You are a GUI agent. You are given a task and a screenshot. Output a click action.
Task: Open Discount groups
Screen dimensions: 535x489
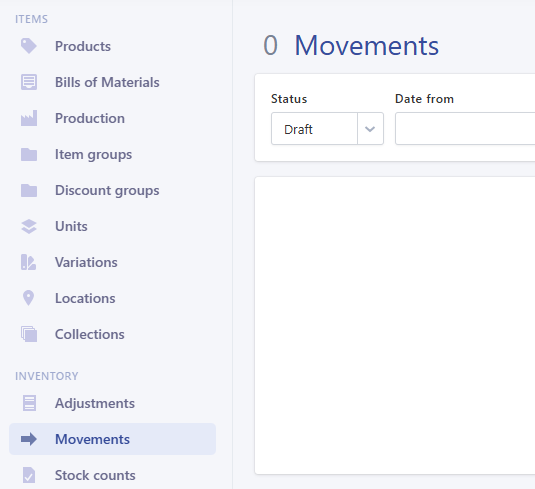(107, 190)
